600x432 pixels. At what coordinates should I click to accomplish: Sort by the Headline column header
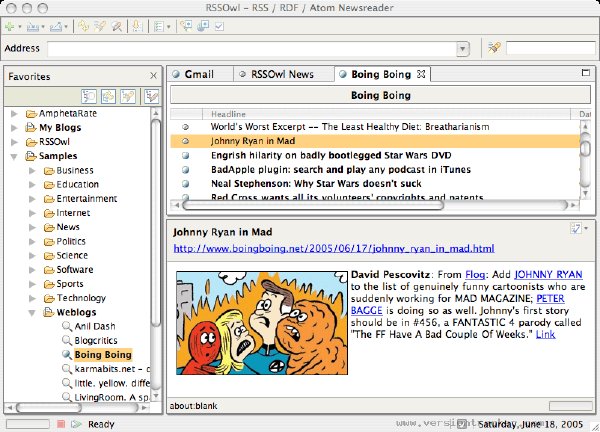(386, 114)
